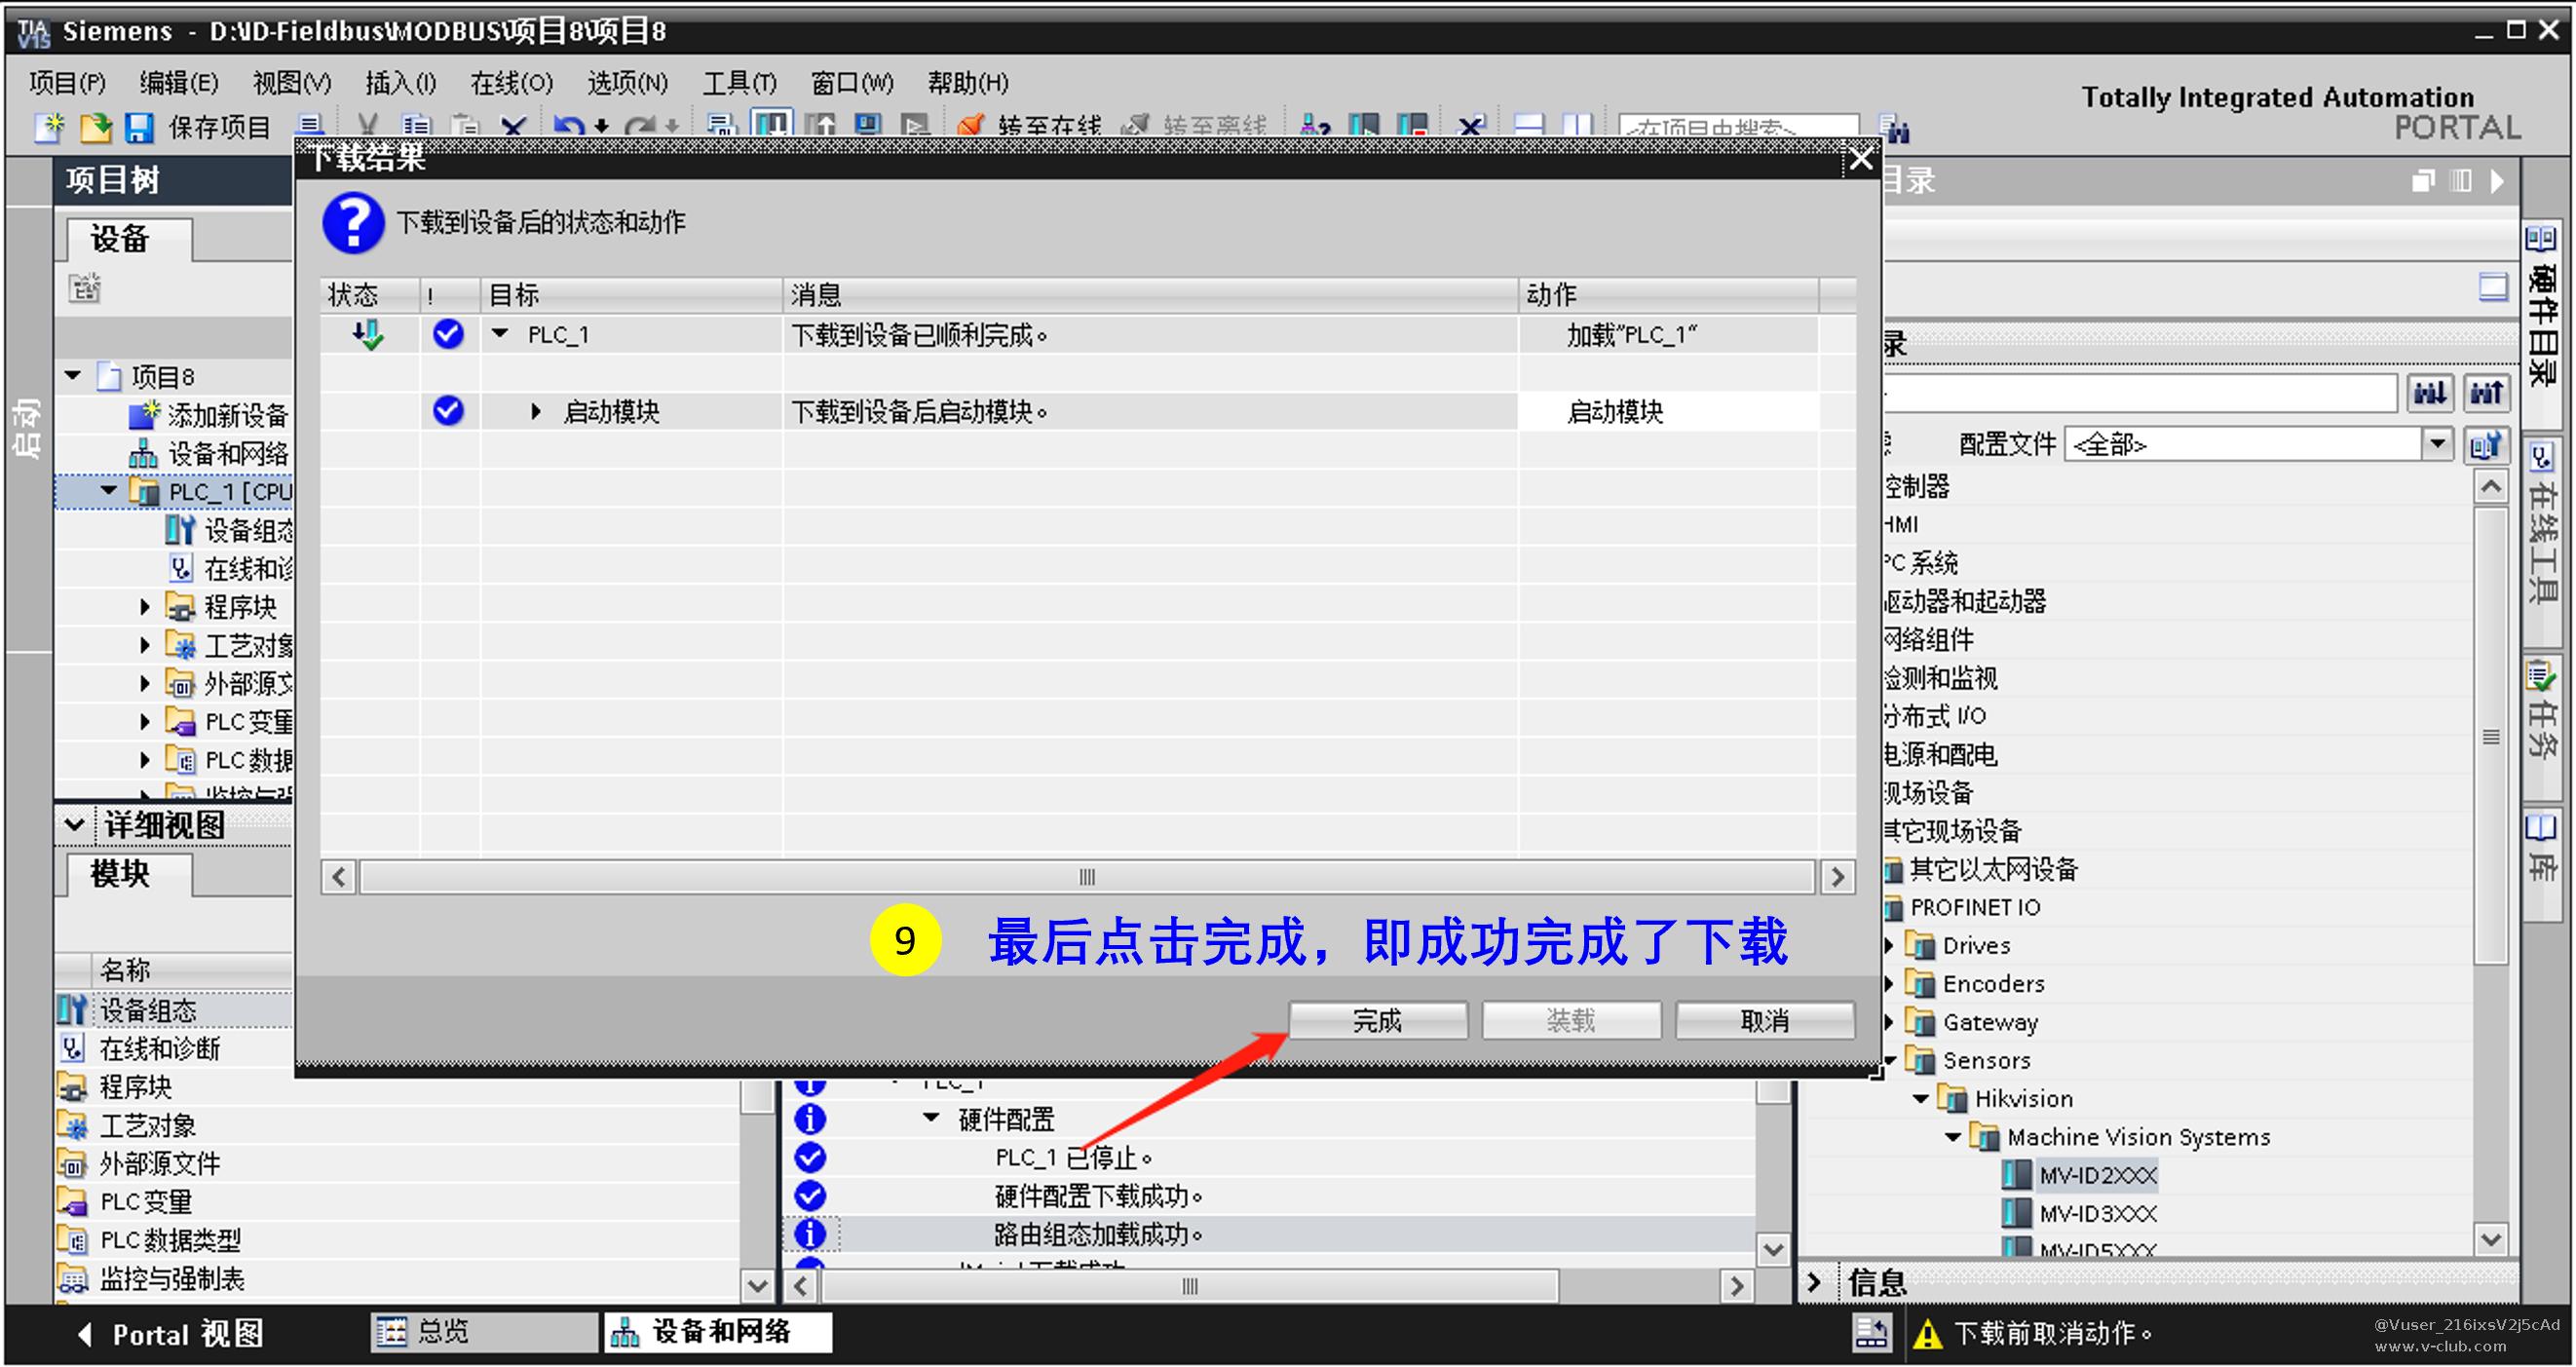
Task: Click MV-ID2XXX module in catalog
Action: 2098,1176
